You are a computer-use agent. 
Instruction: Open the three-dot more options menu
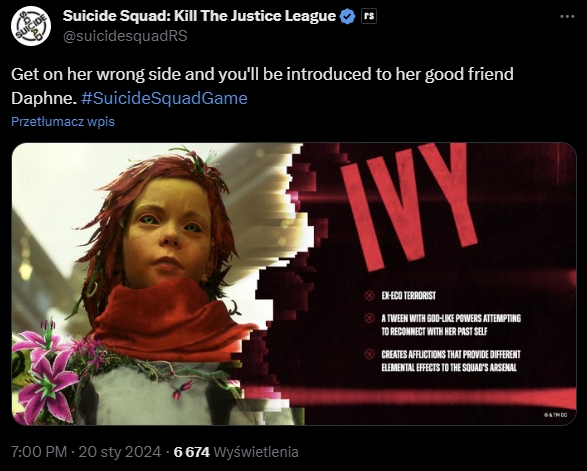pos(567,16)
